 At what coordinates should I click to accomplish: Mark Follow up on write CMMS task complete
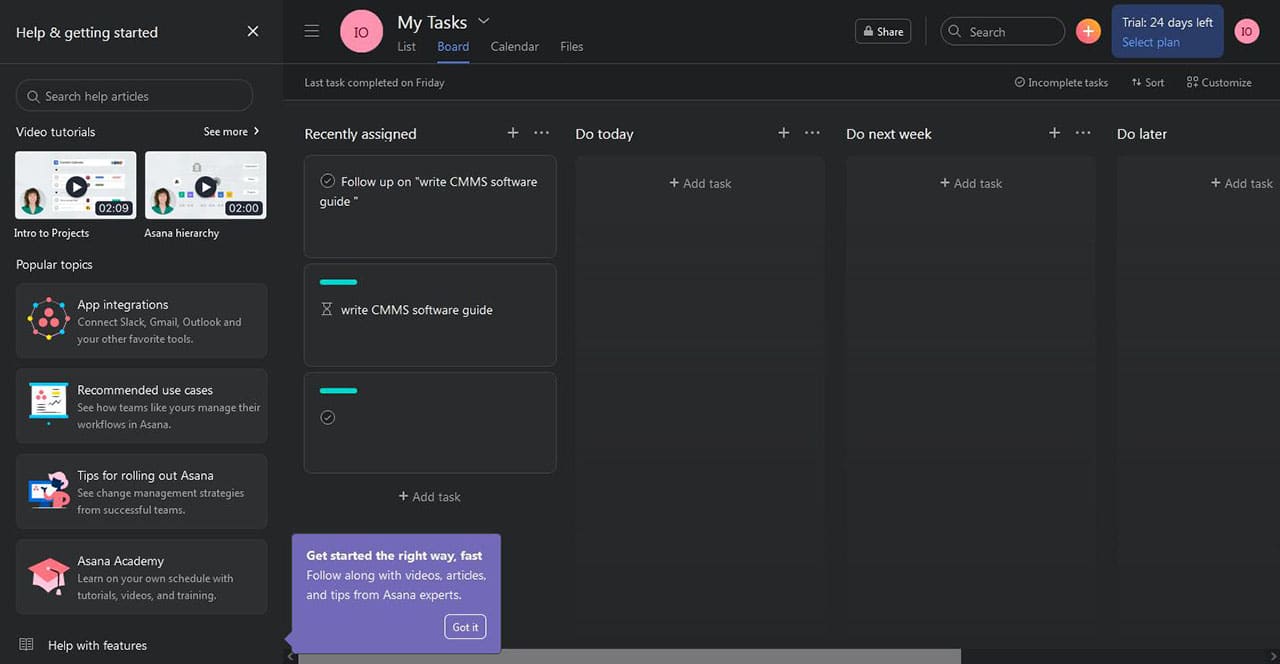point(327,181)
